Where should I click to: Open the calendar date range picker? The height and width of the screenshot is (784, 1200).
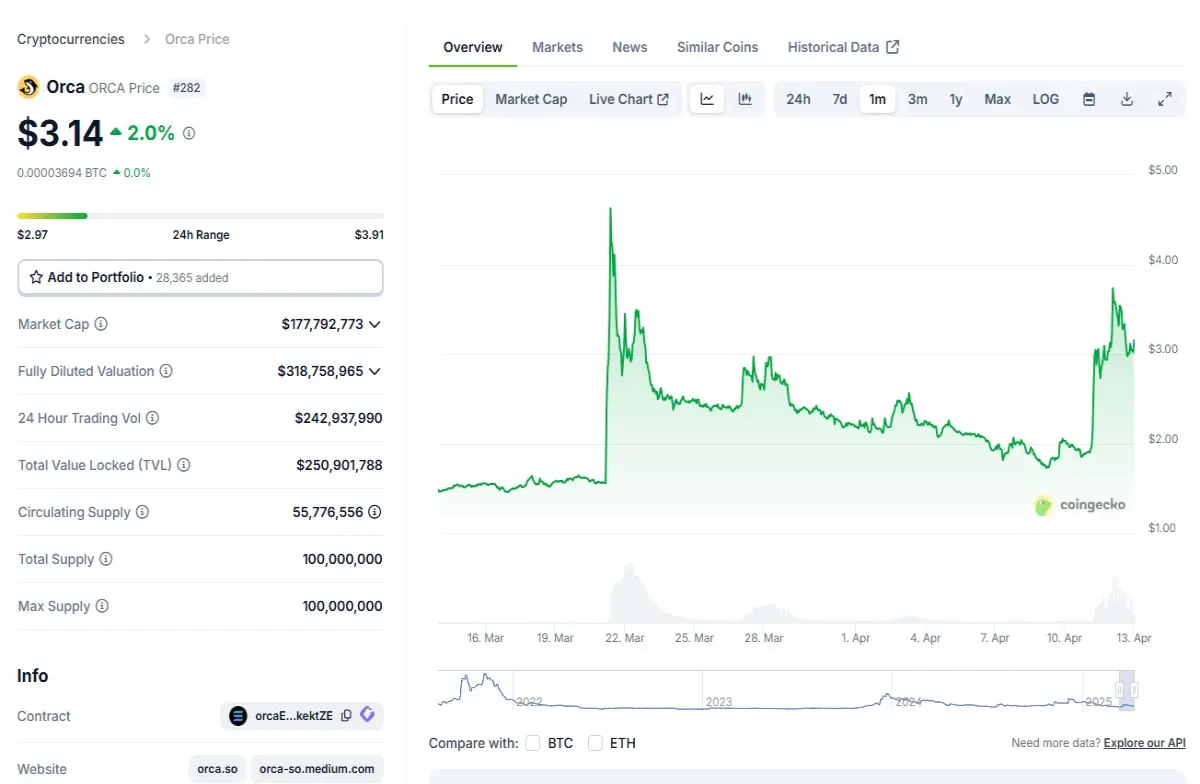tap(1089, 99)
